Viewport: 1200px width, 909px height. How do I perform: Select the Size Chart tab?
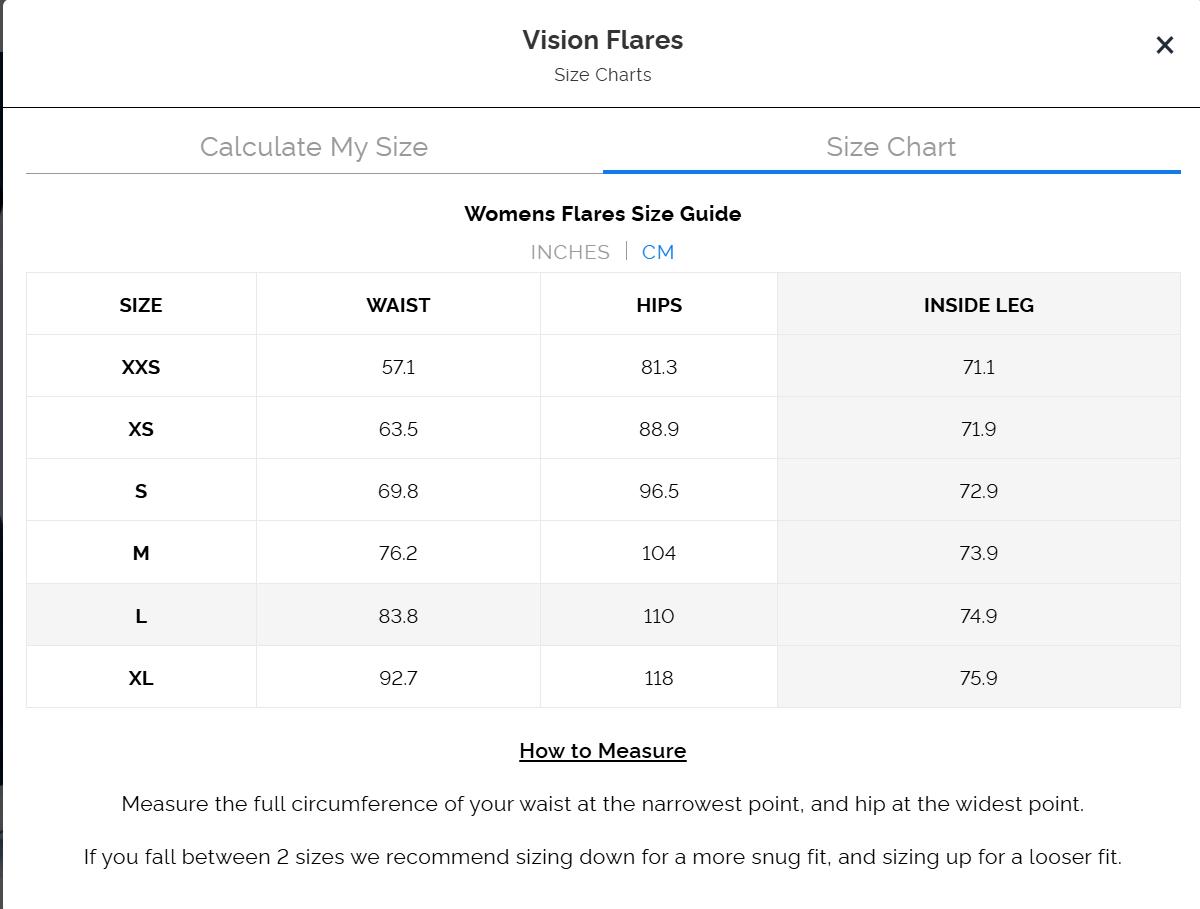point(891,147)
